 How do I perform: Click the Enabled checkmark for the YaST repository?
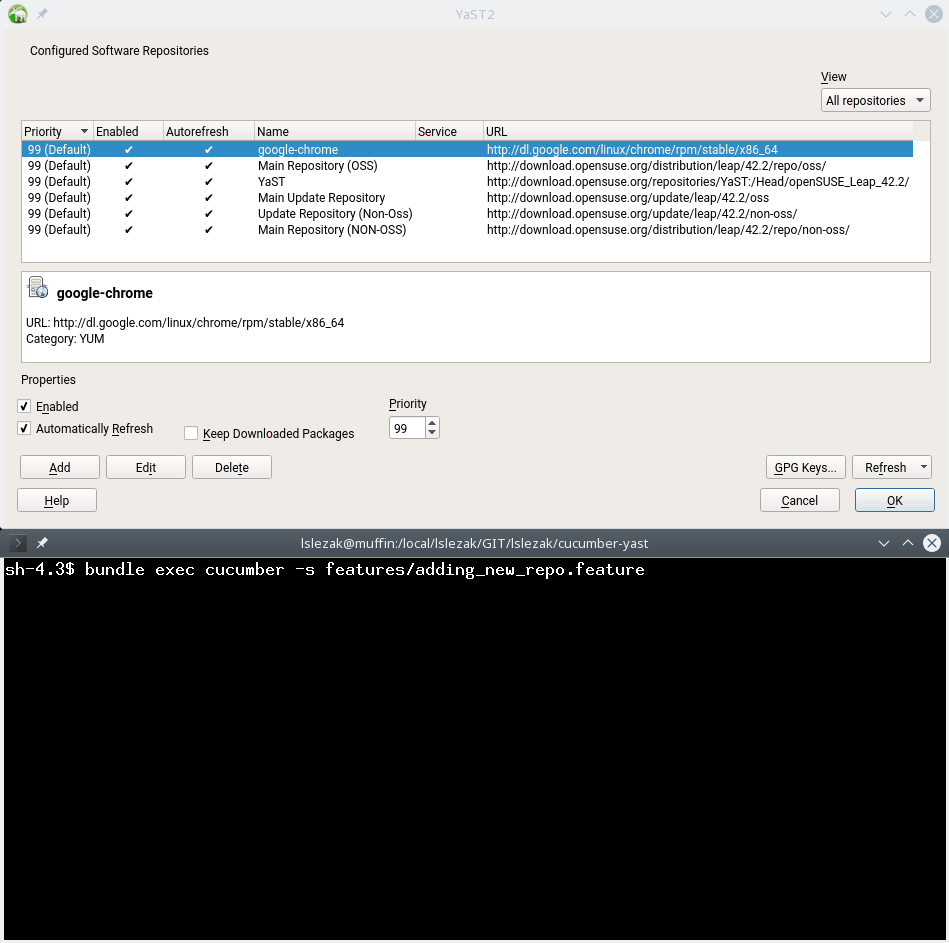[x=128, y=182]
